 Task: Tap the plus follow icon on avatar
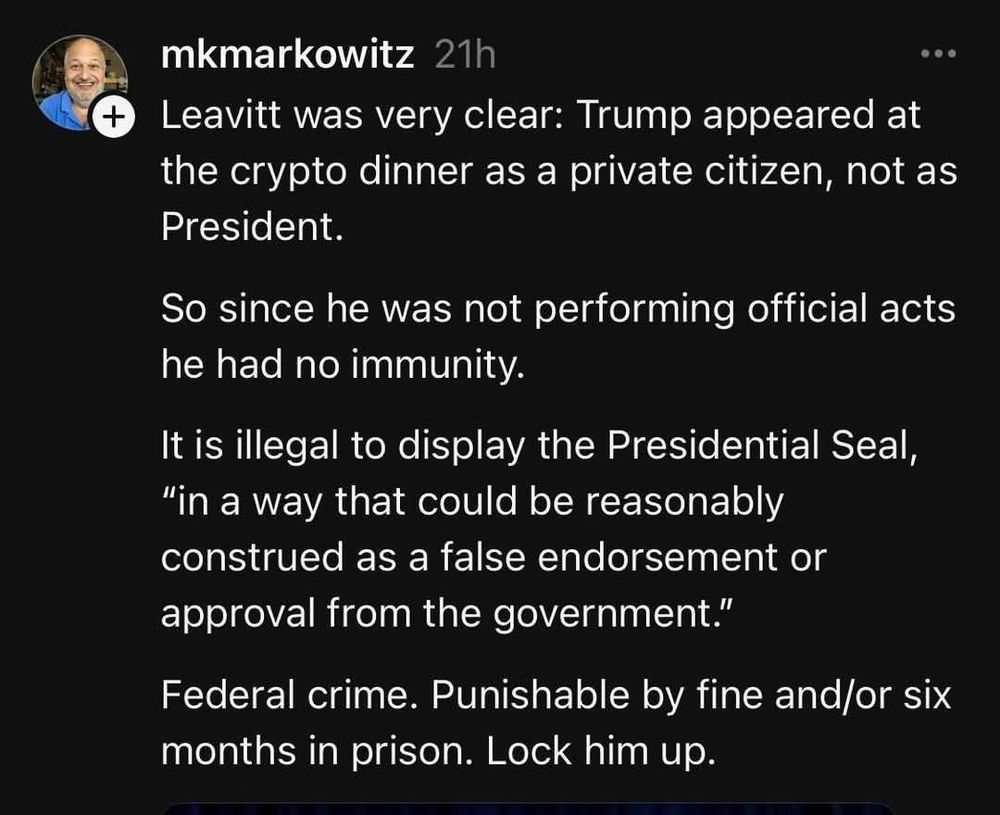point(114,116)
